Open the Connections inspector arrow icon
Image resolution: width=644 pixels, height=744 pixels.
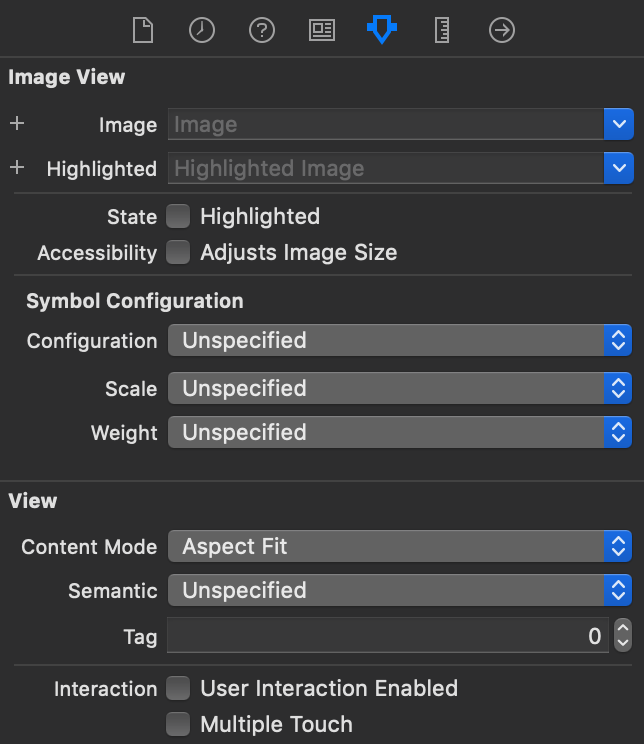pos(502,30)
